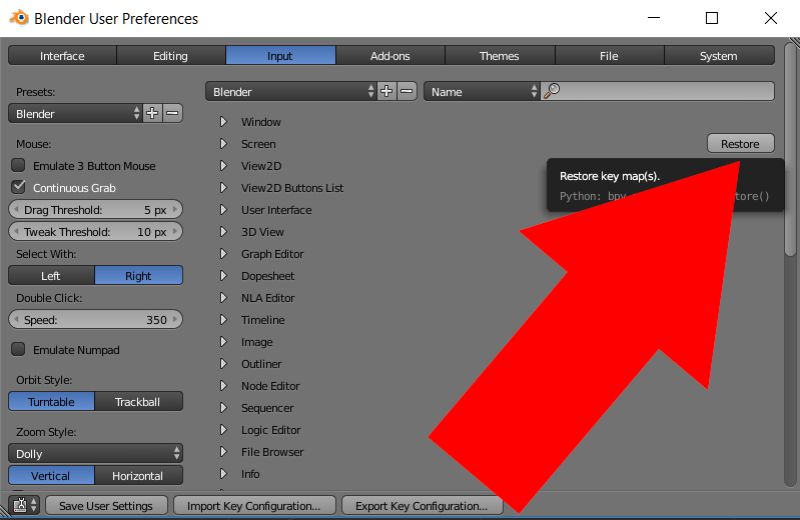Screen dimensions: 800x520
Task: Enable Emulate 3 Button Mouse
Action: [18, 165]
